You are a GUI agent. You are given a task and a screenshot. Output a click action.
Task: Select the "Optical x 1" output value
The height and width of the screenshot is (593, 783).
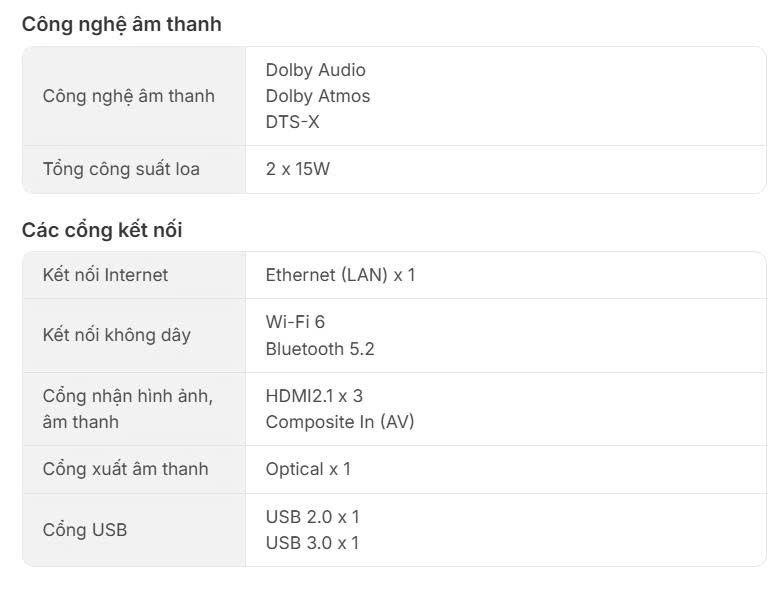click(308, 469)
